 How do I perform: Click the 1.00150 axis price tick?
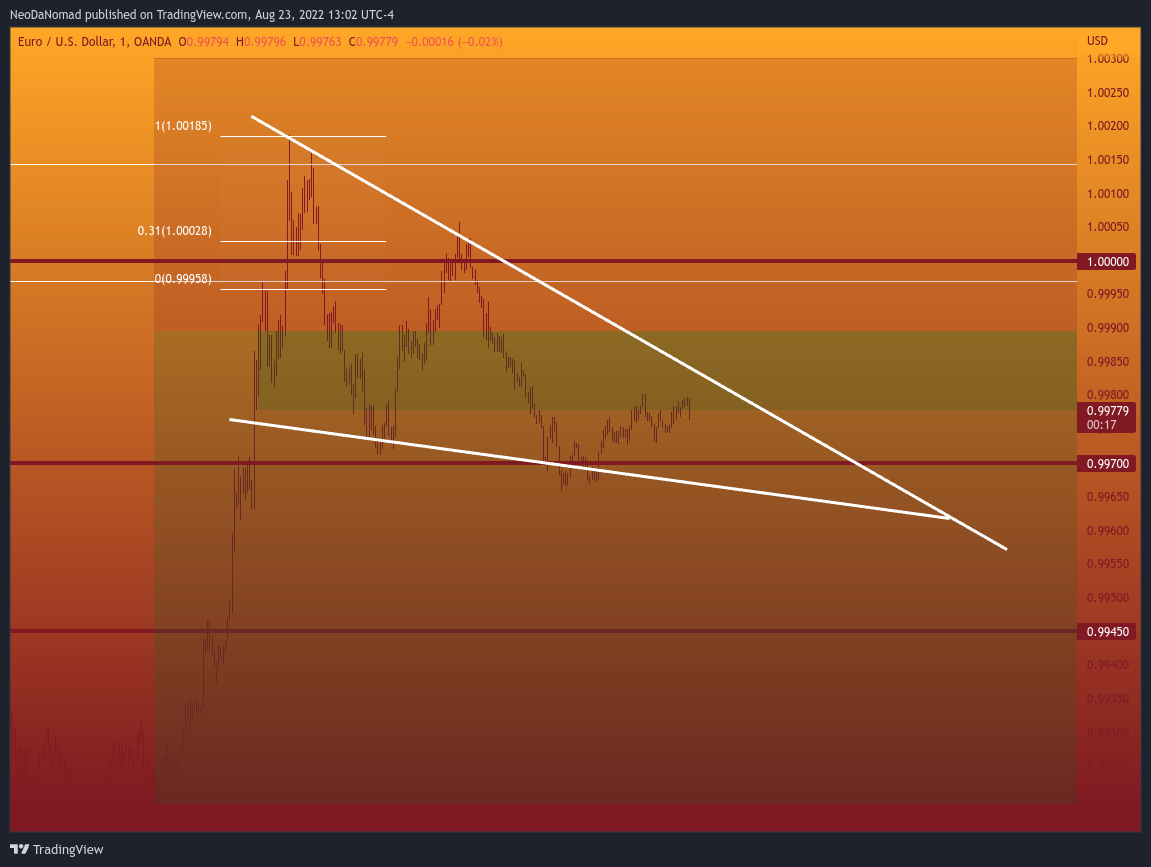pos(1108,159)
